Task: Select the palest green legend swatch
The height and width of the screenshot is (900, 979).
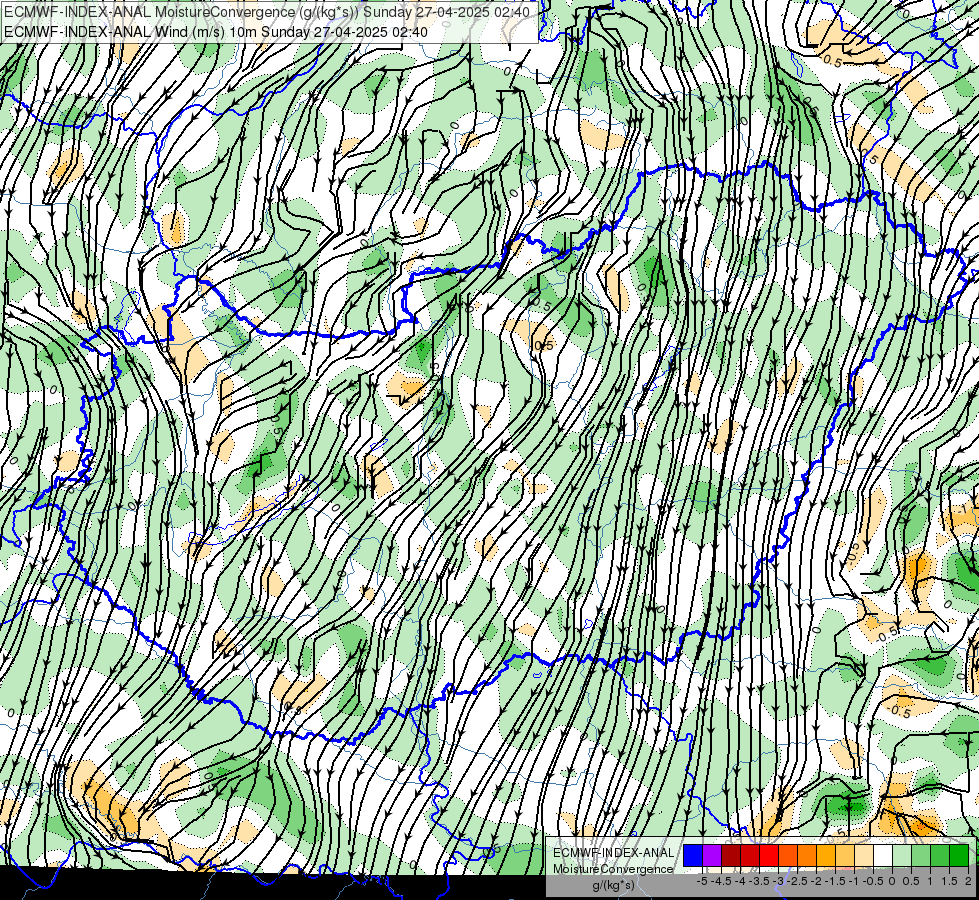Action: point(902,855)
